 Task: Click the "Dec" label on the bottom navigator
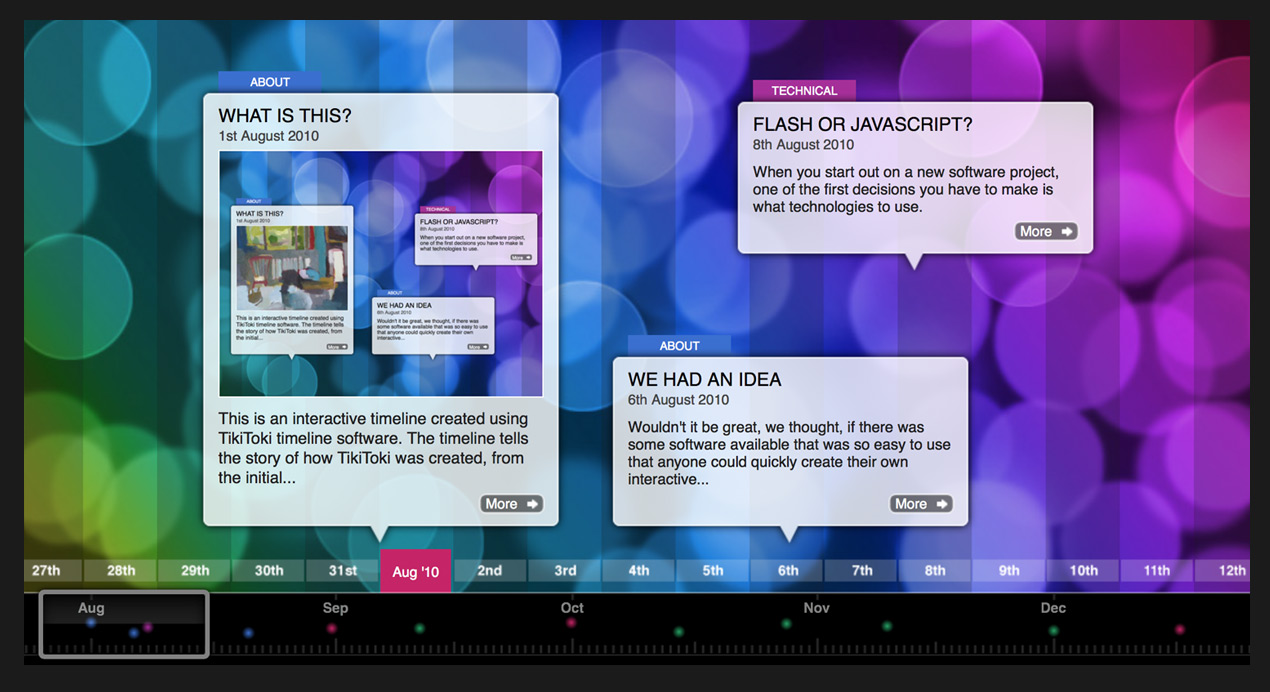tap(1052, 607)
